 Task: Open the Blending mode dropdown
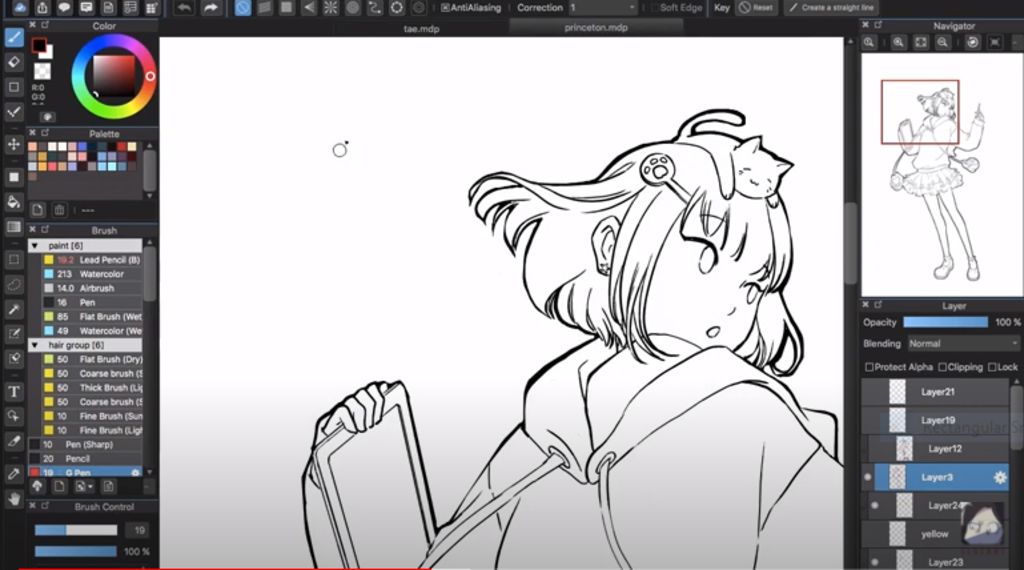(x=963, y=343)
